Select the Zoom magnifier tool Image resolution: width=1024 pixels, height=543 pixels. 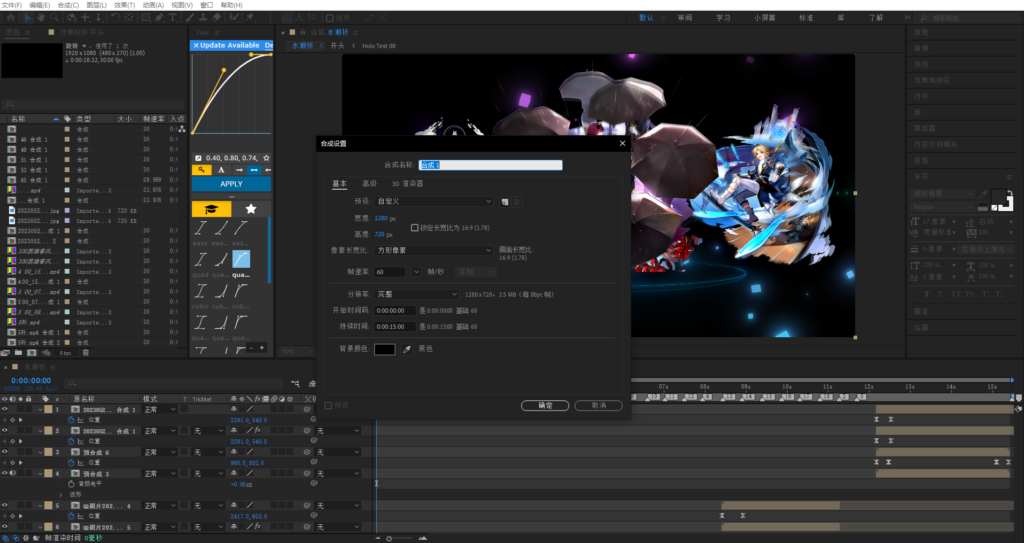[55, 18]
